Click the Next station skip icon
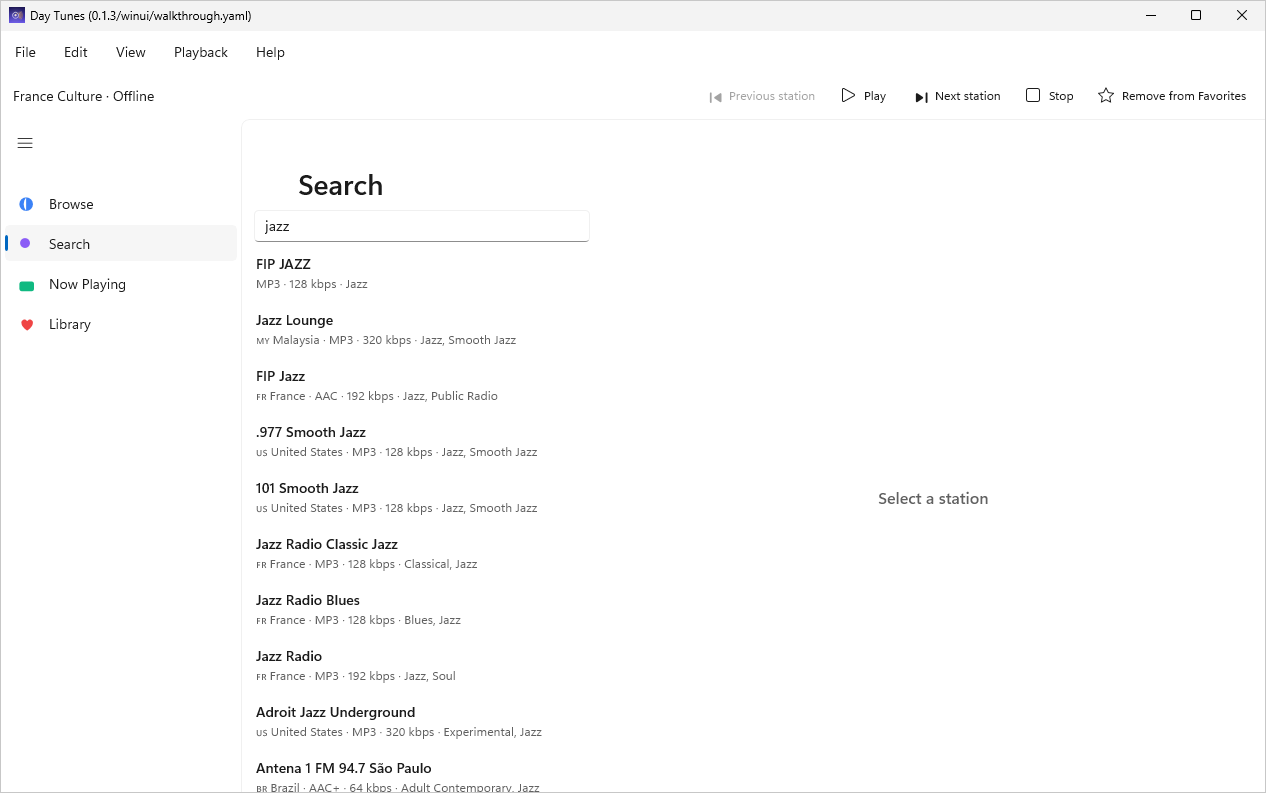This screenshot has height=793, width=1266. point(921,97)
